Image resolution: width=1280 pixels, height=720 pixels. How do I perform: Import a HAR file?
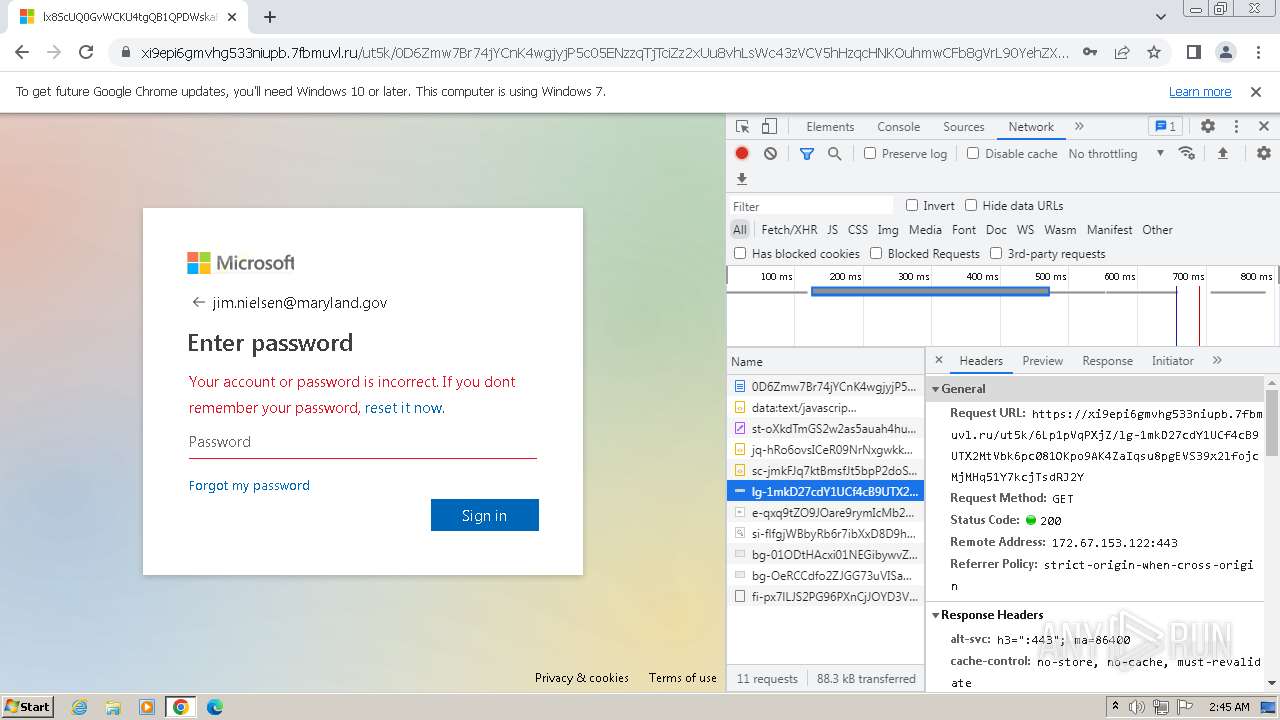point(1222,153)
